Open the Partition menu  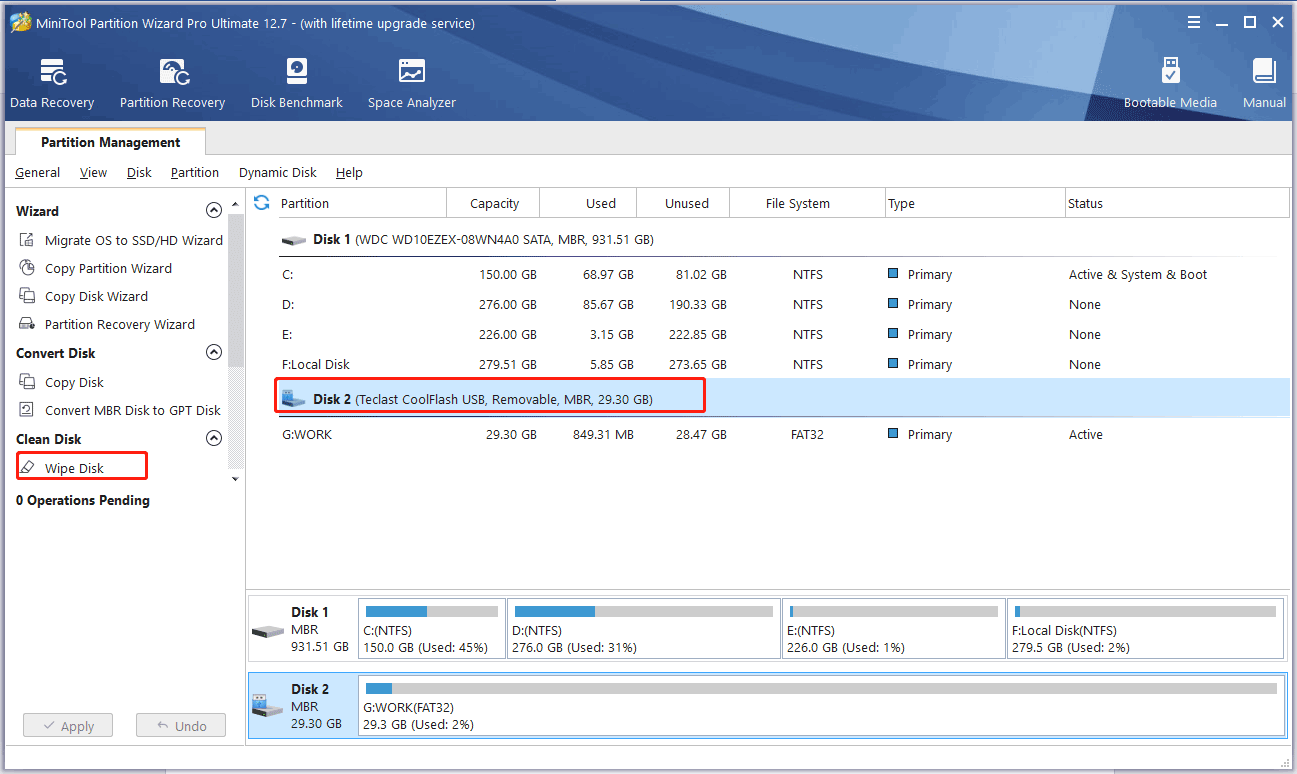[195, 173]
